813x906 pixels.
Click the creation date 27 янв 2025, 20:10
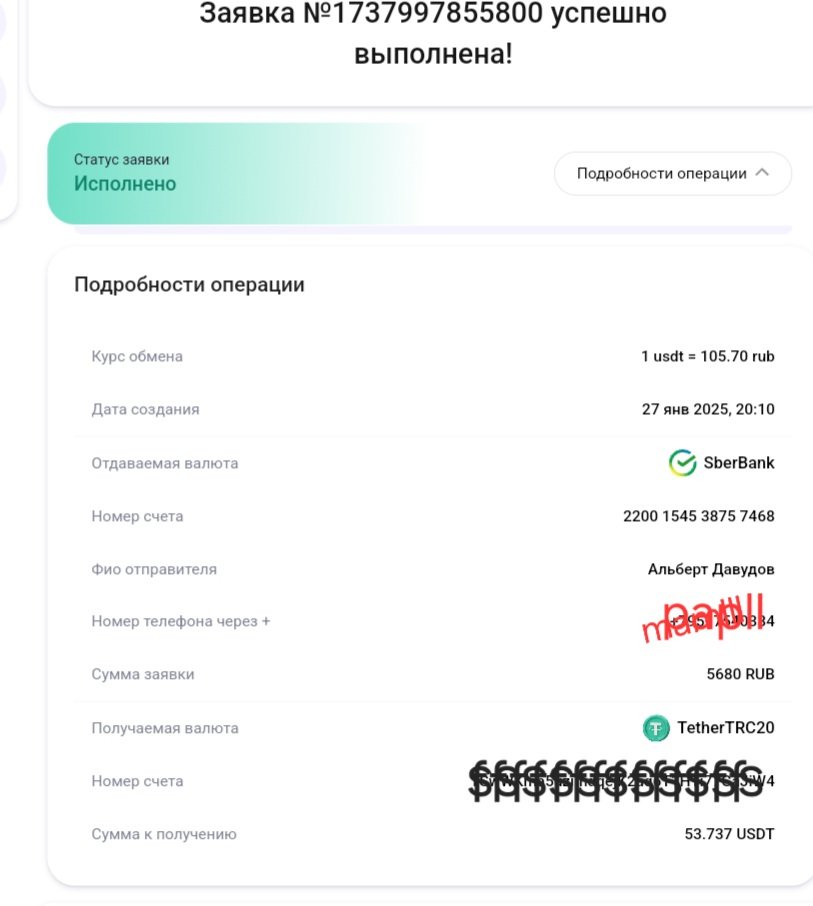point(708,410)
